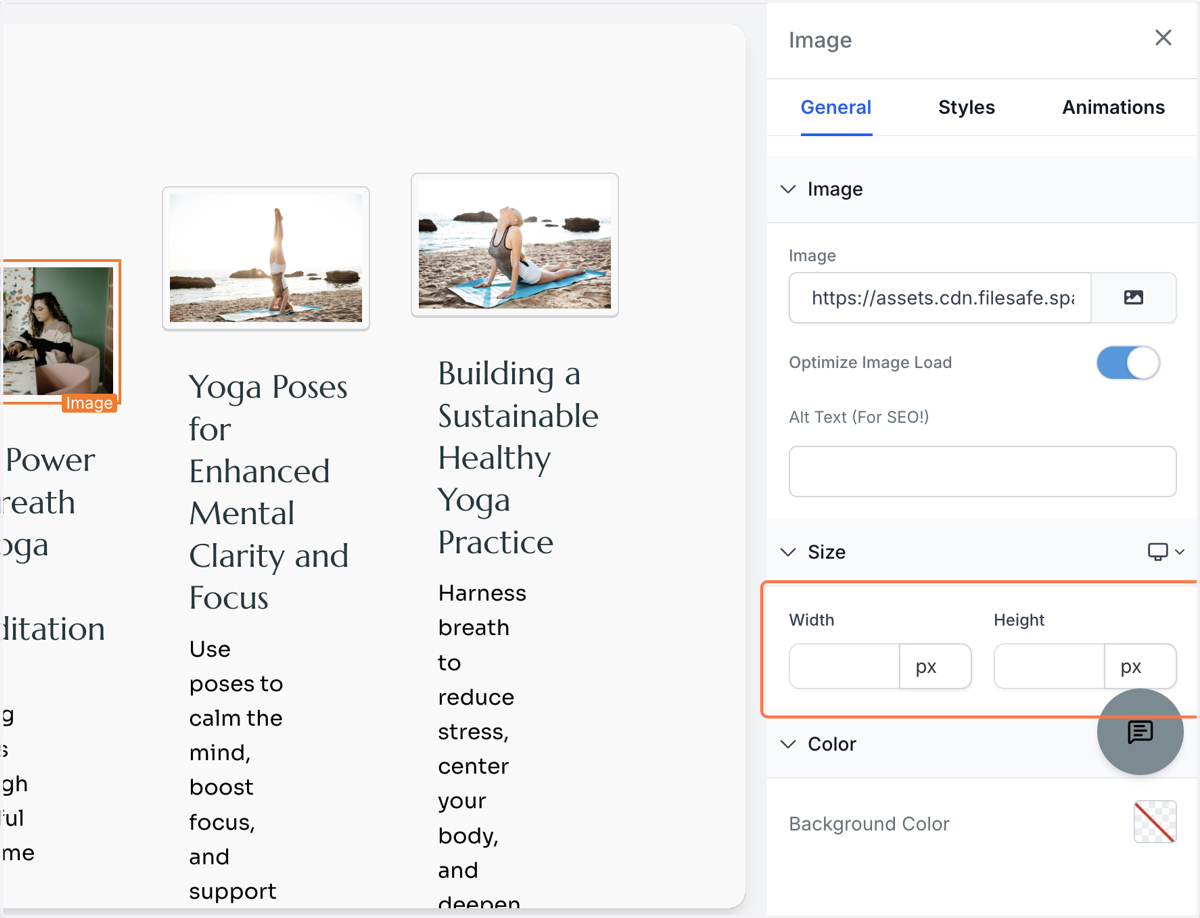Screen dimensions: 1200x918
Task: Click the 'Background Color' label
Action: [x=869, y=824]
